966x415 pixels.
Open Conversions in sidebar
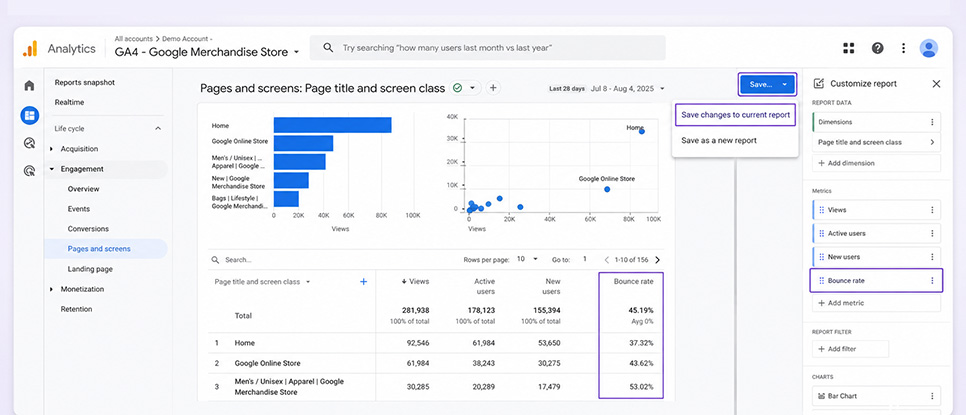click(x=88, y=228)
